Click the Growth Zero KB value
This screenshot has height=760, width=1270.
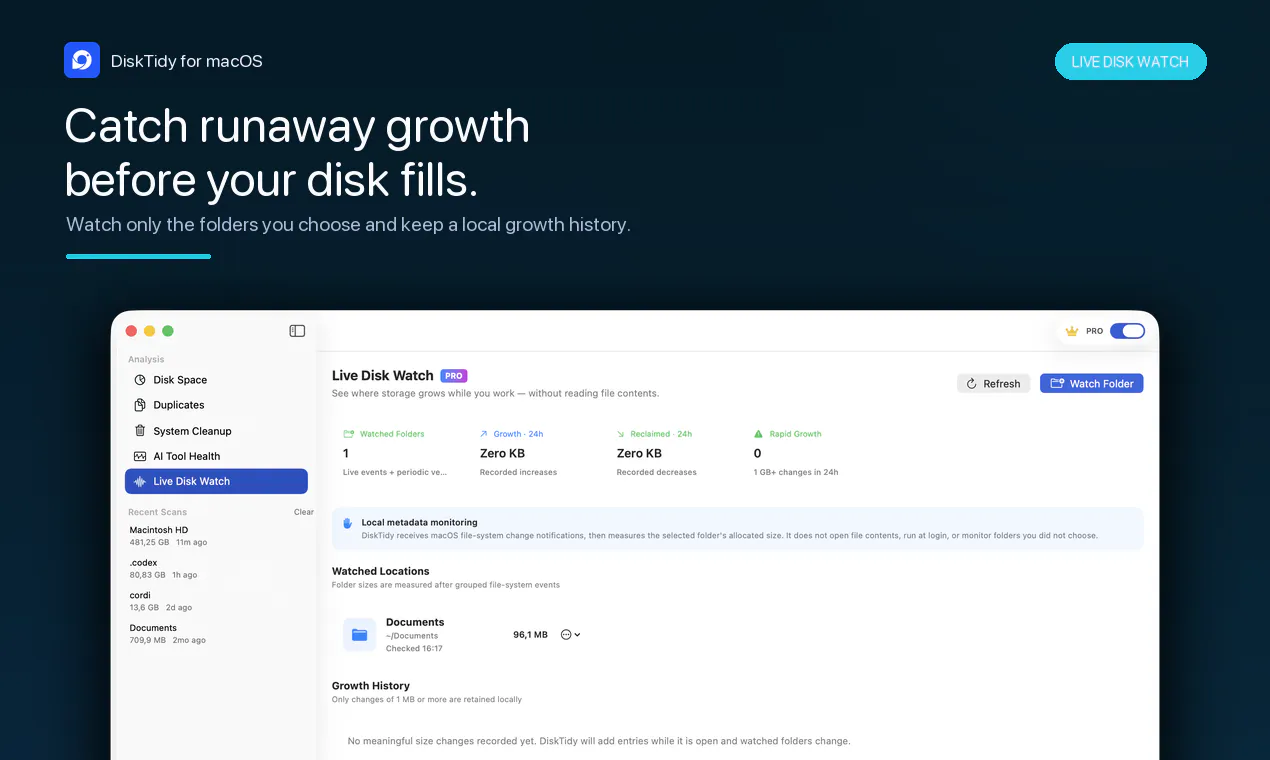coord(502,453)
